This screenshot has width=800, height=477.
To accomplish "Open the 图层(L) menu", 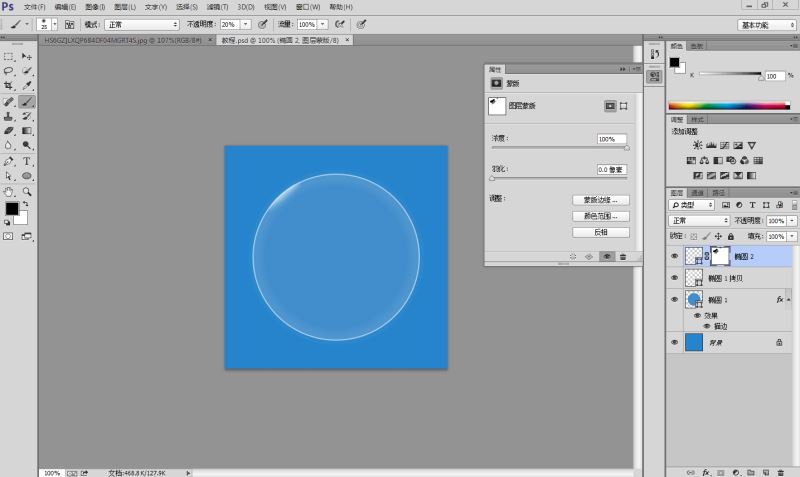I will pos(124,7).
